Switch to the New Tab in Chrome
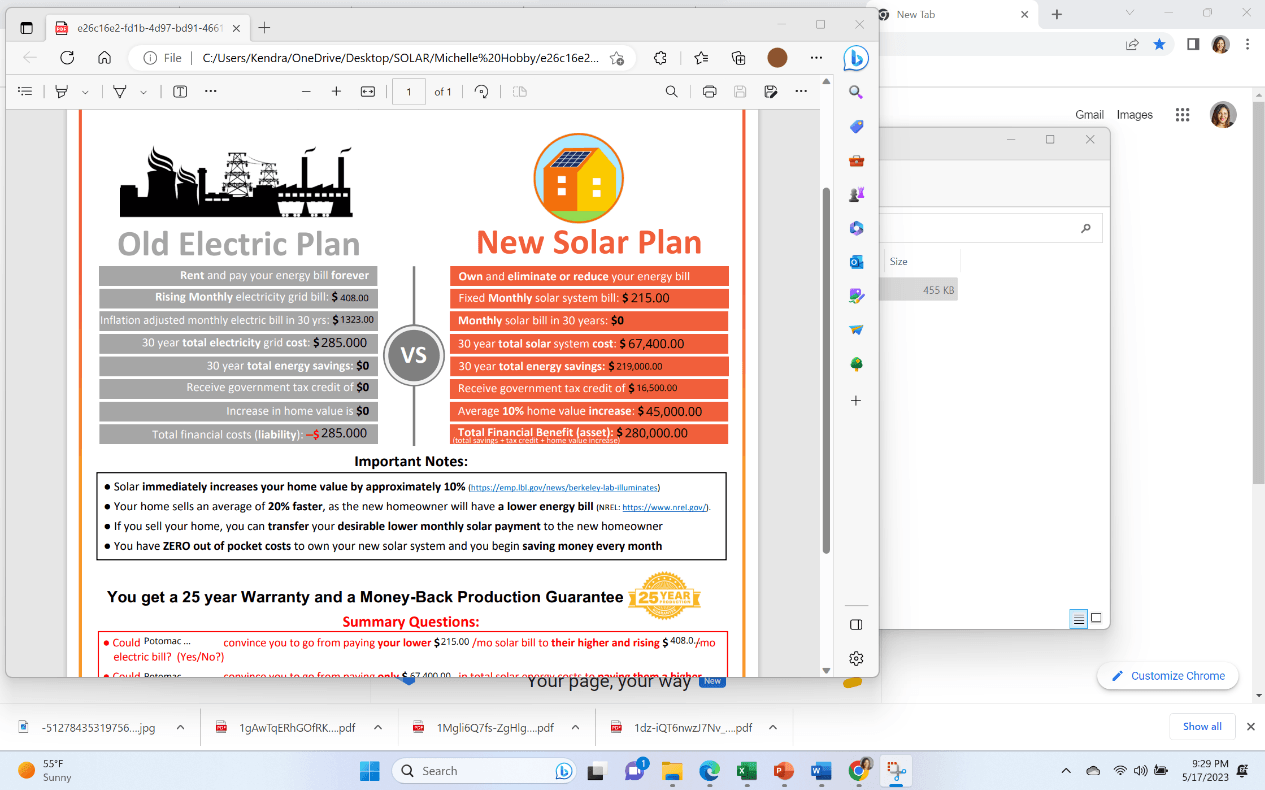The image size is (1265, 790). coord(950,15)
